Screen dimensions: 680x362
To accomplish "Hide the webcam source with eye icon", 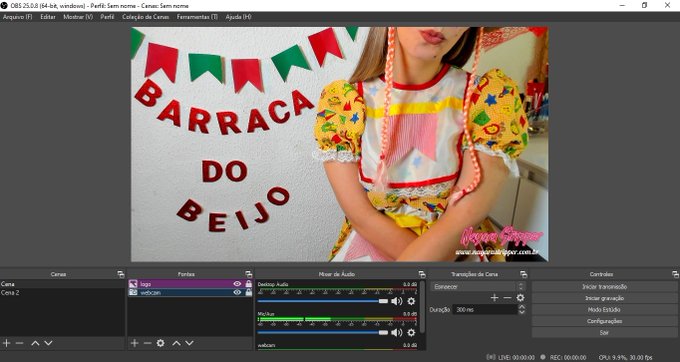I will 237,293.
